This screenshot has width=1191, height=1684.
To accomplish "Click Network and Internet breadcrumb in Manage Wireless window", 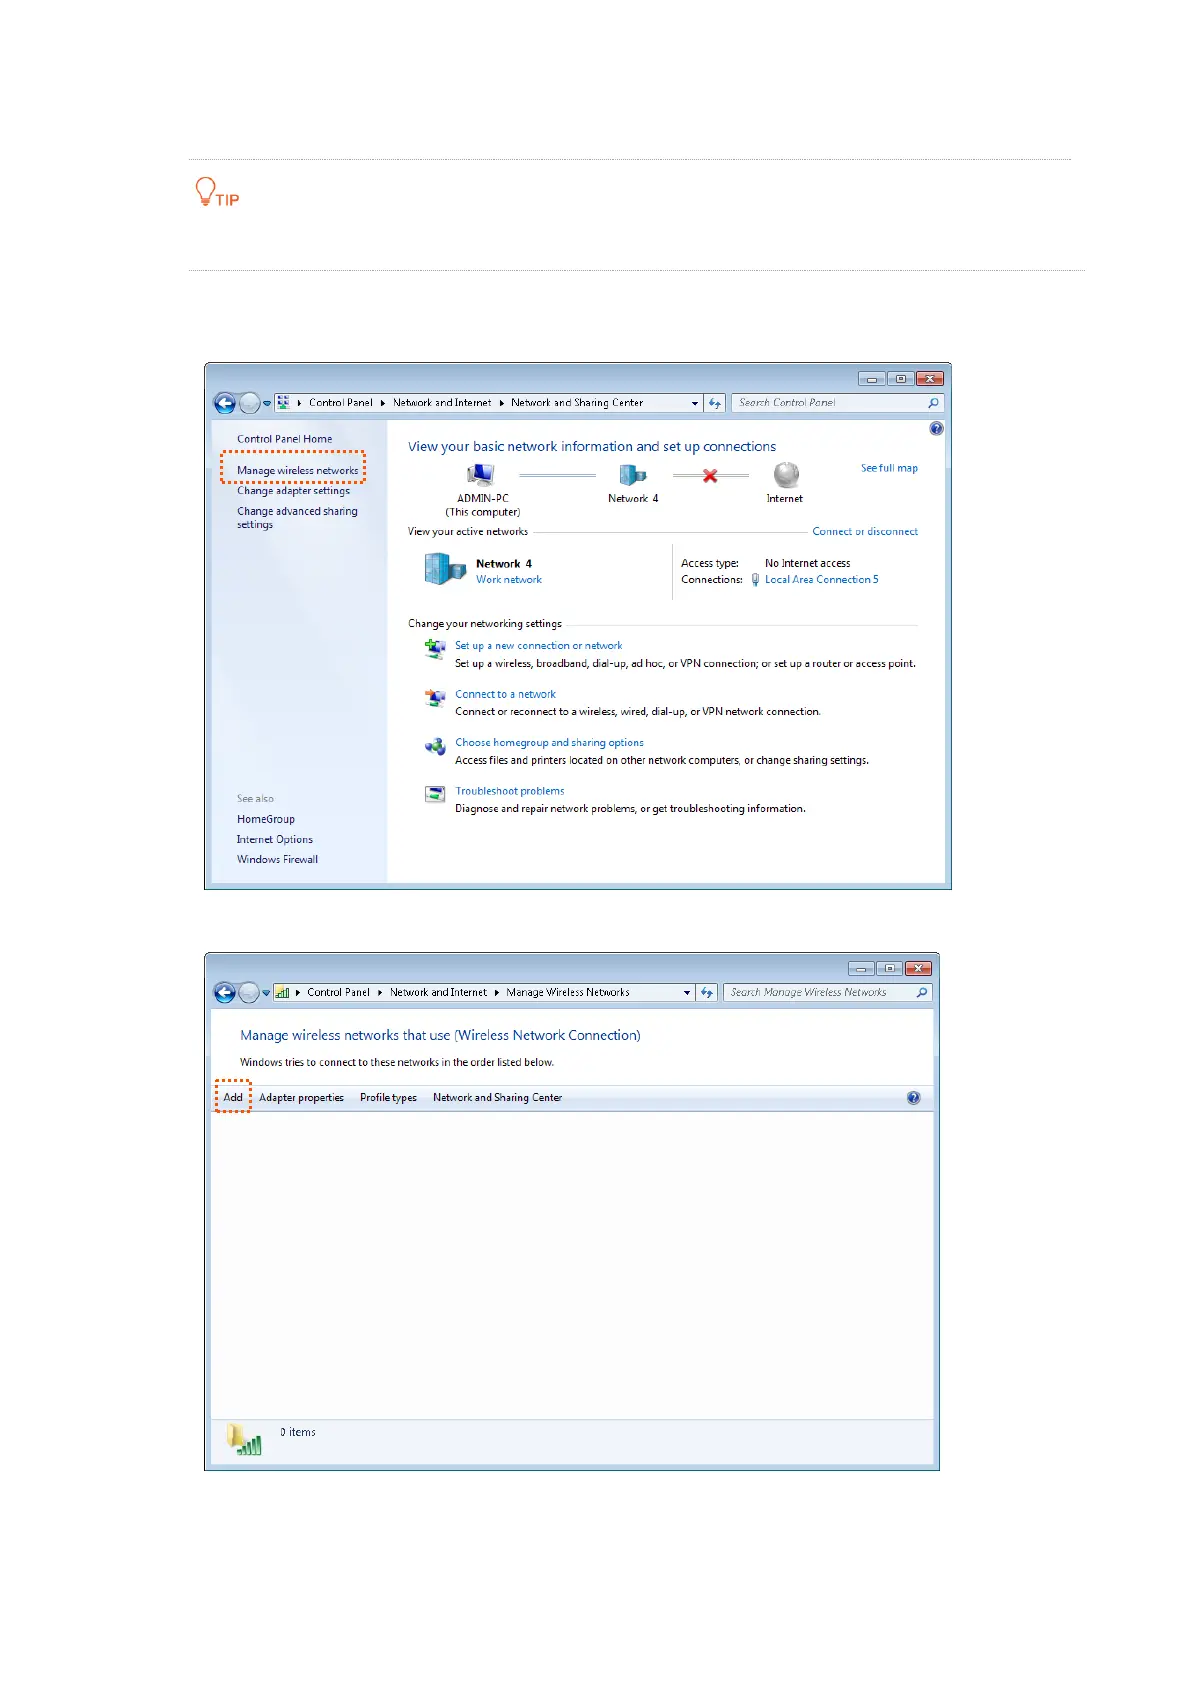I will pos(438,993).
